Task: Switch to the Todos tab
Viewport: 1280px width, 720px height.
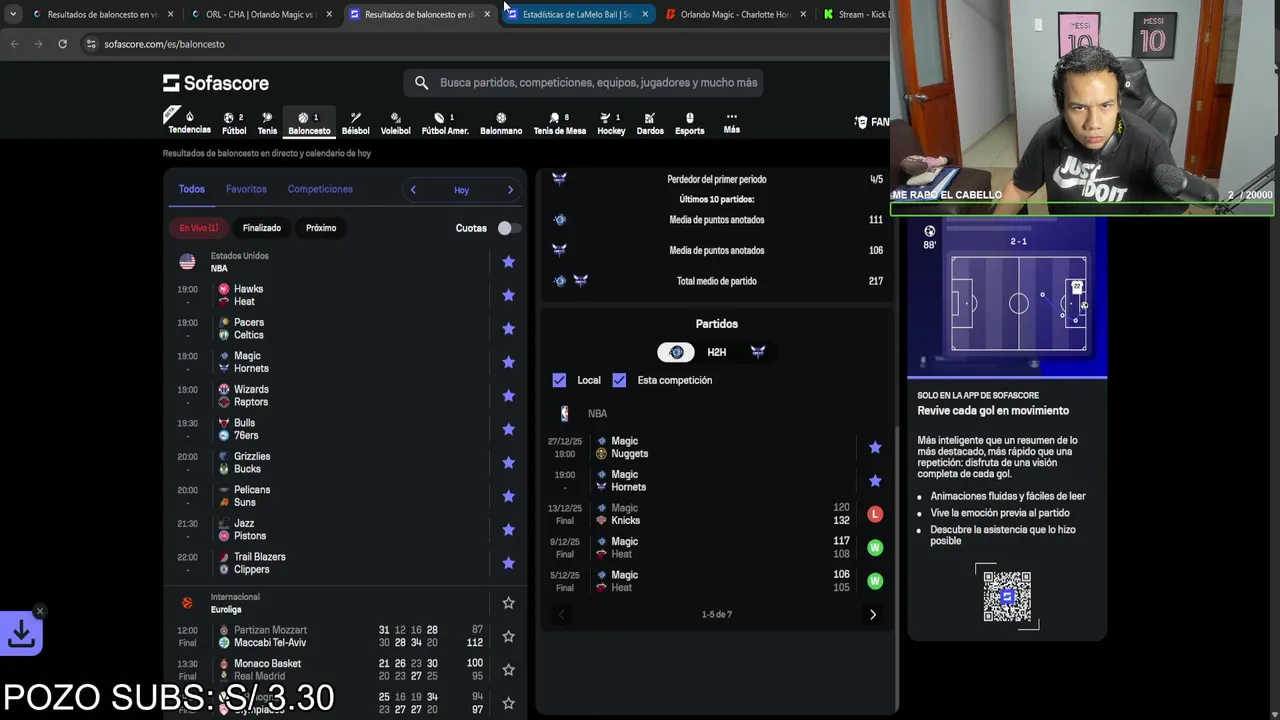Action: pyautogui.click(x=191, y=189)
